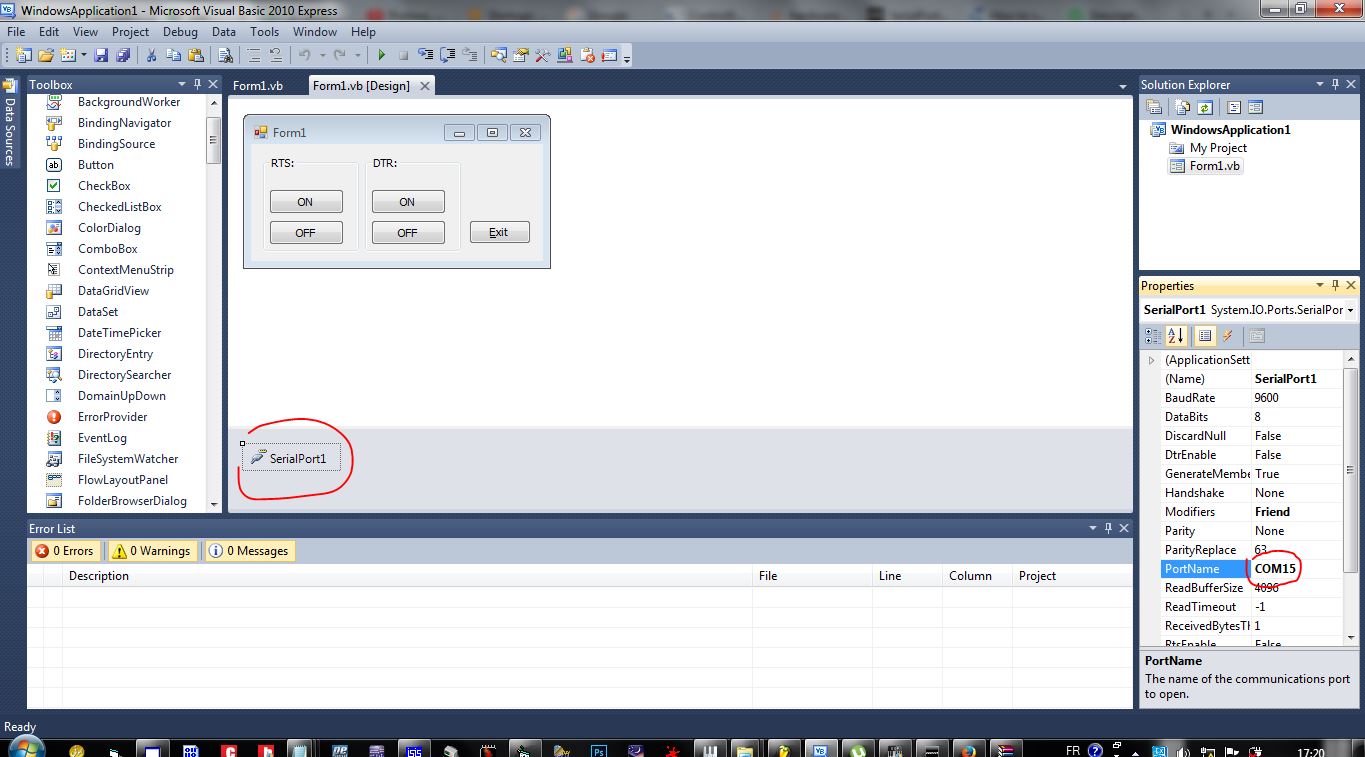Open the Redo history dropdown arrow
The image size is (1365, 757).
click(x=357, y=55)
